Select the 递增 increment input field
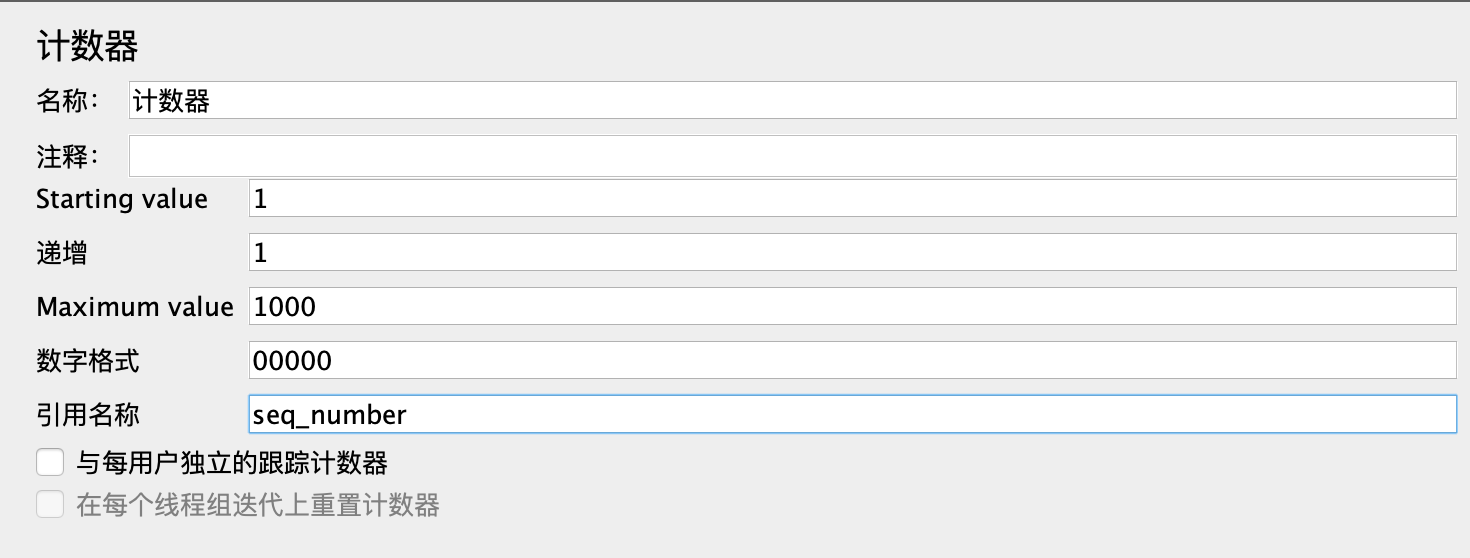 click(852, 252)
